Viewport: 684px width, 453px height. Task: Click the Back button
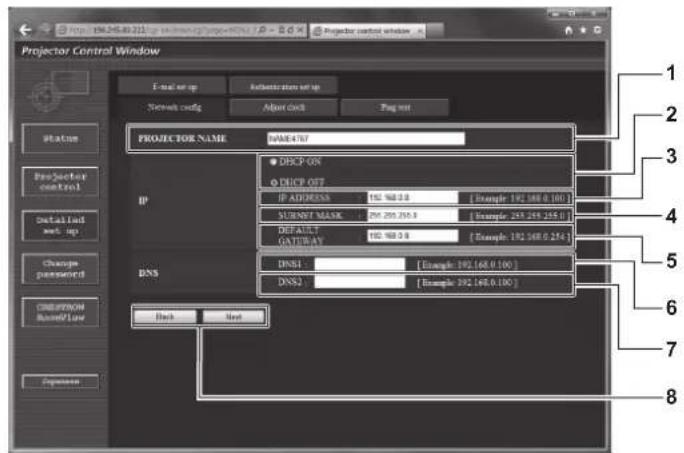pos(165,316)
